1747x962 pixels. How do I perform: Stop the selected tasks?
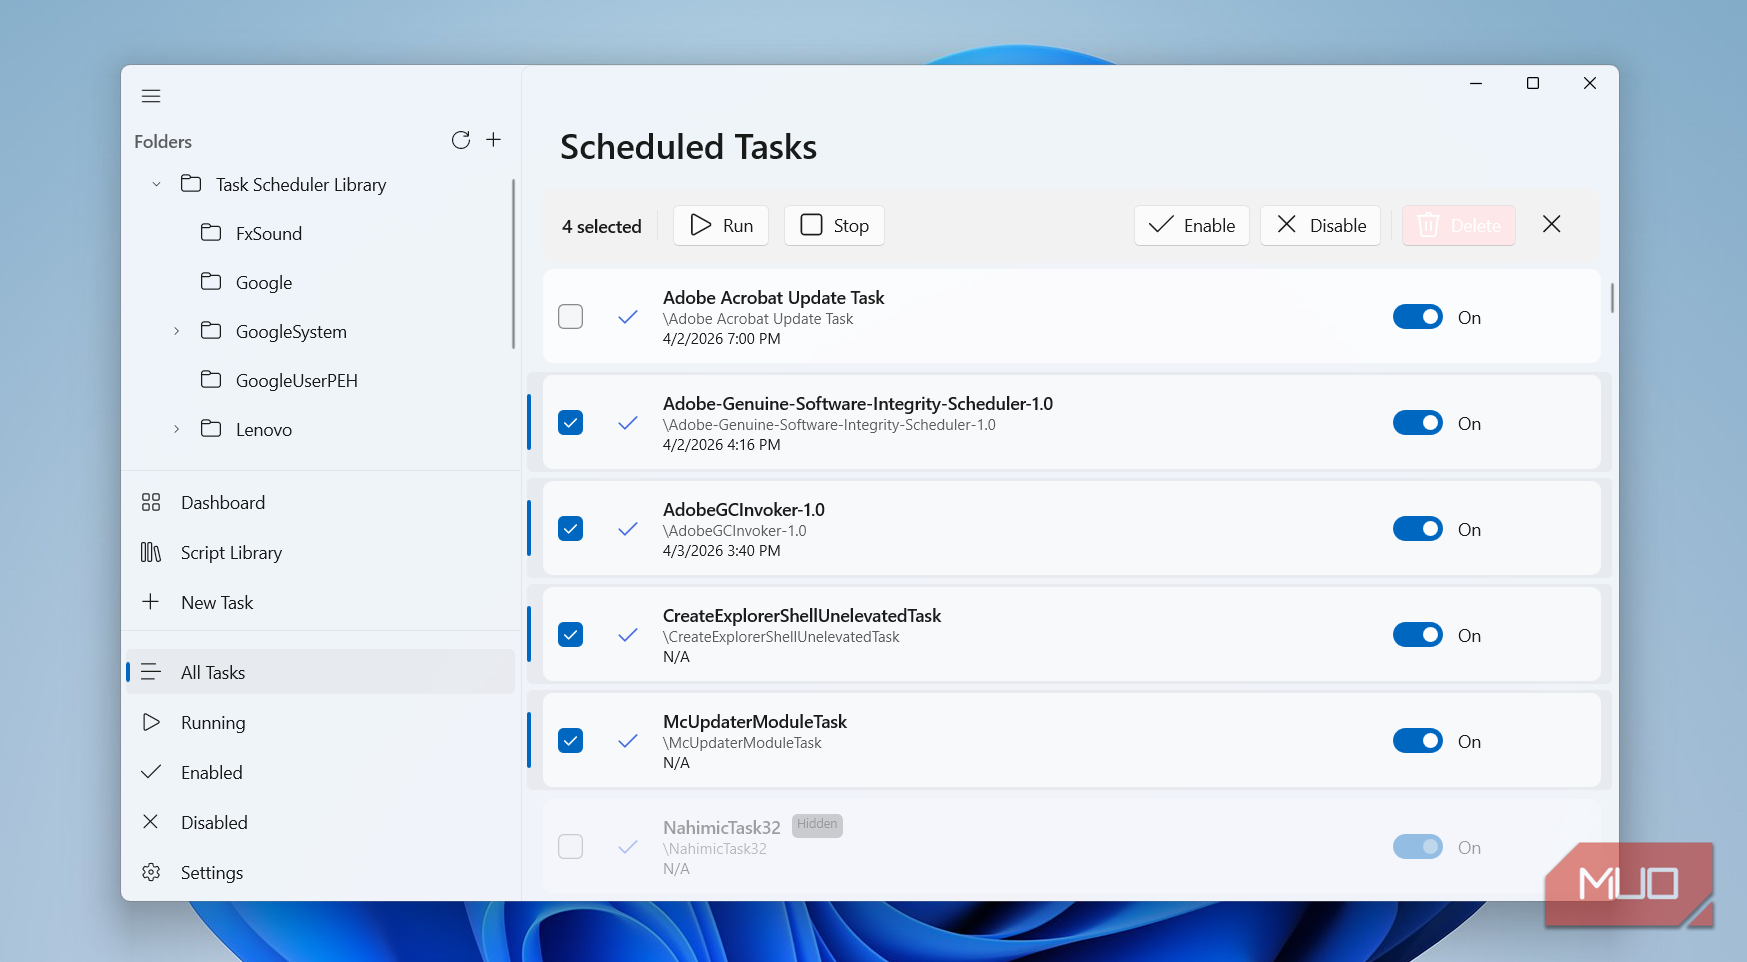[x=835, y=225]
